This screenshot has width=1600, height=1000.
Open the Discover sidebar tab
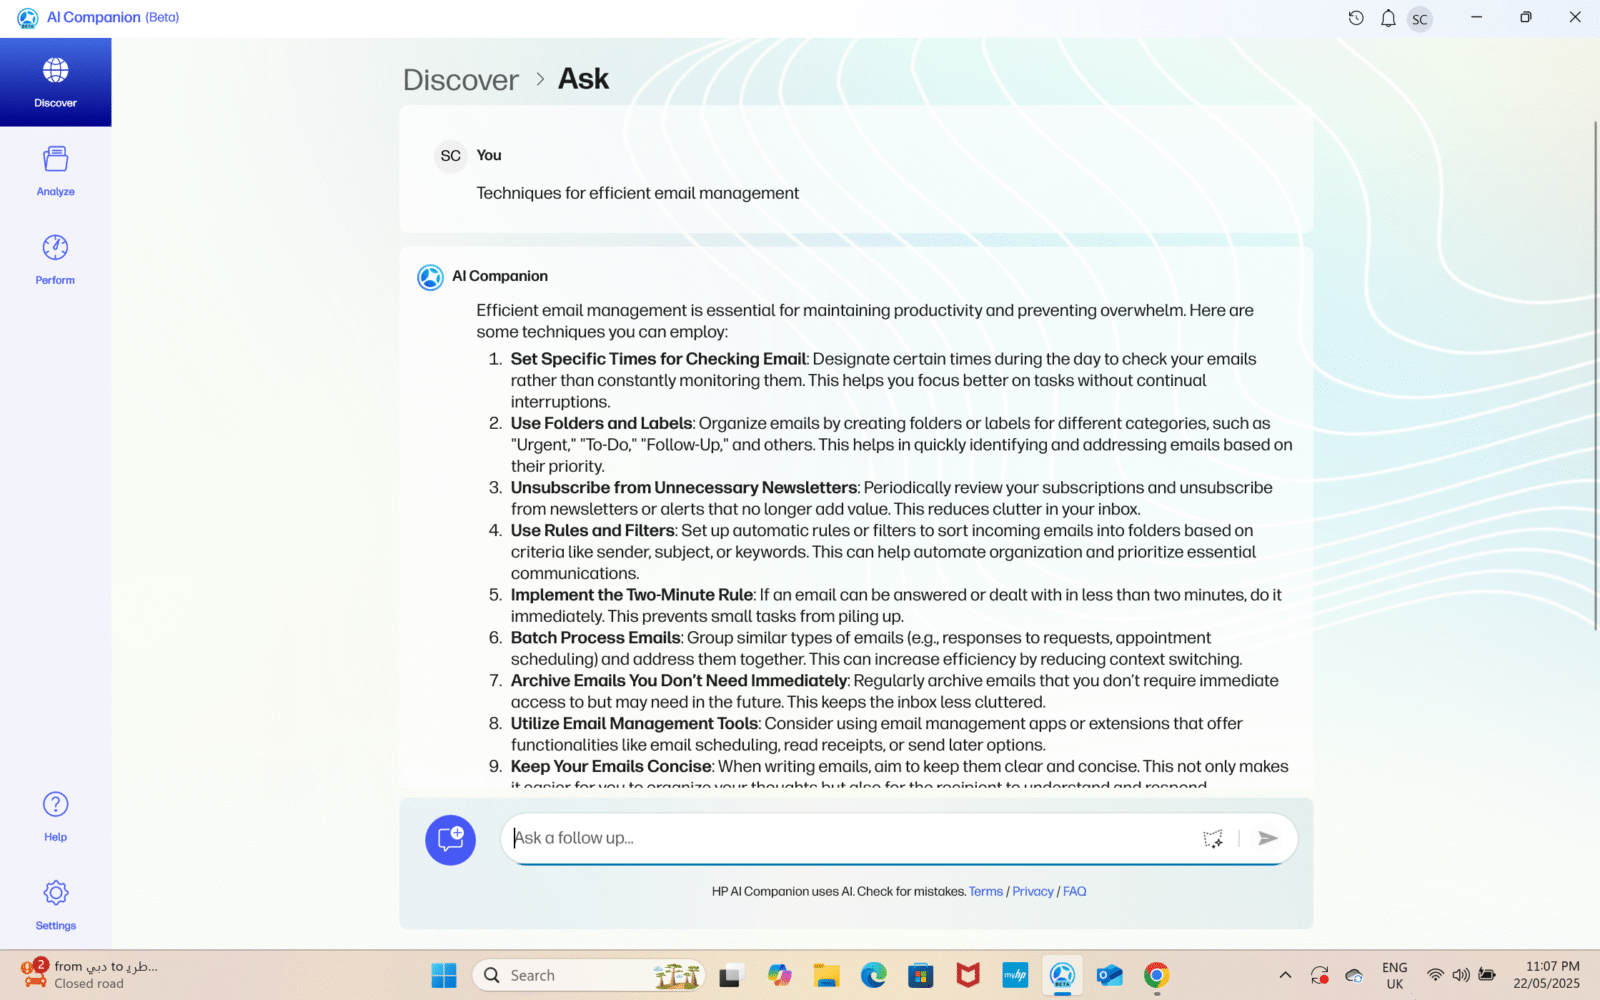tap(55, 82)
